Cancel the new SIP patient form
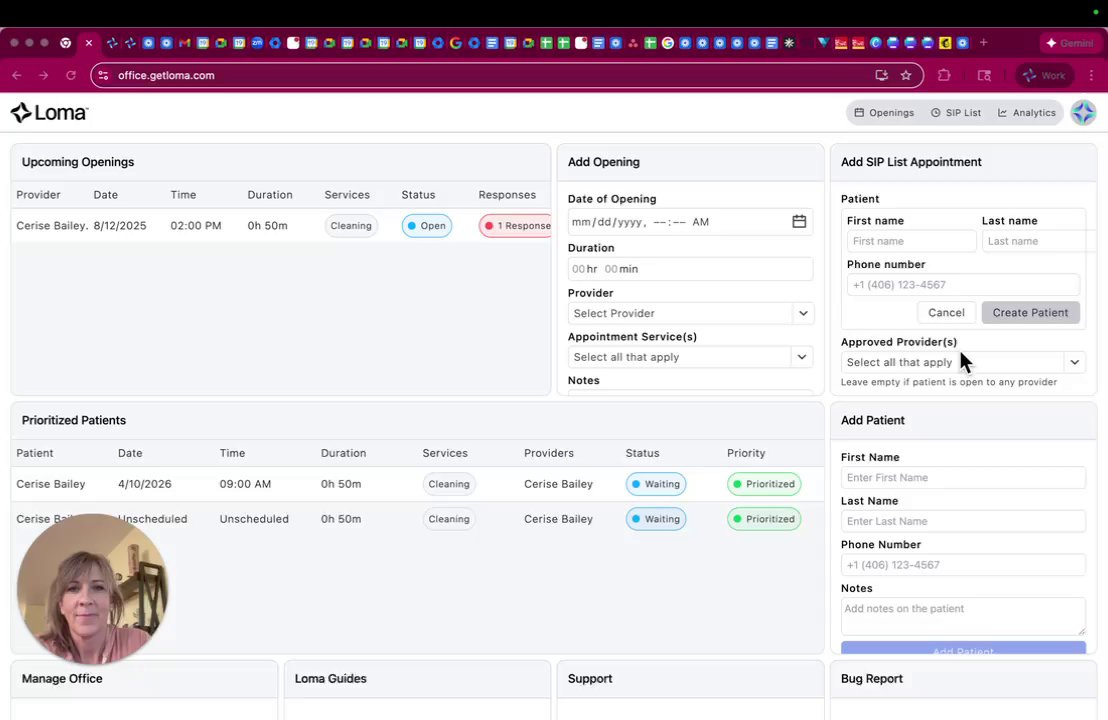This screenshot has width=1108, height=720. pos(946,313)
